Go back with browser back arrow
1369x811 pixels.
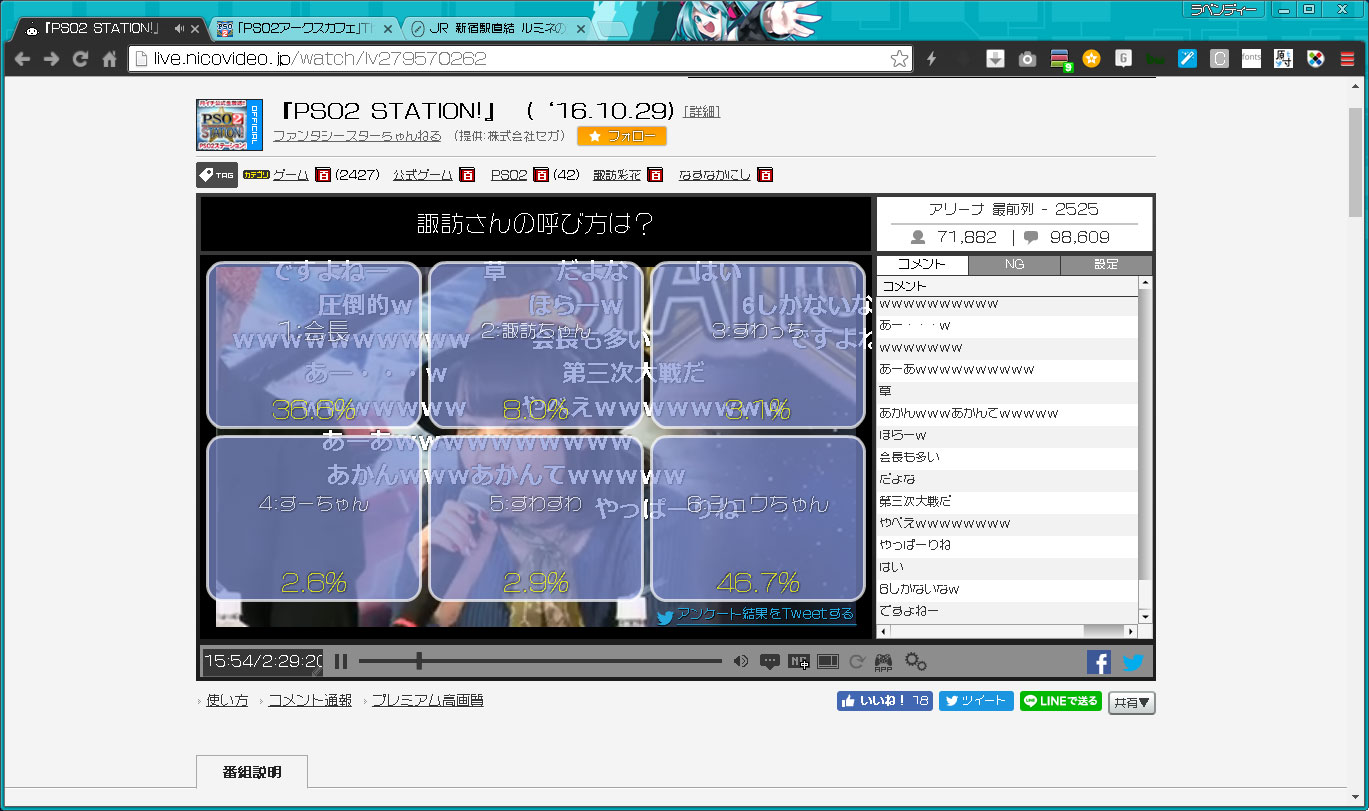(22, 59)
